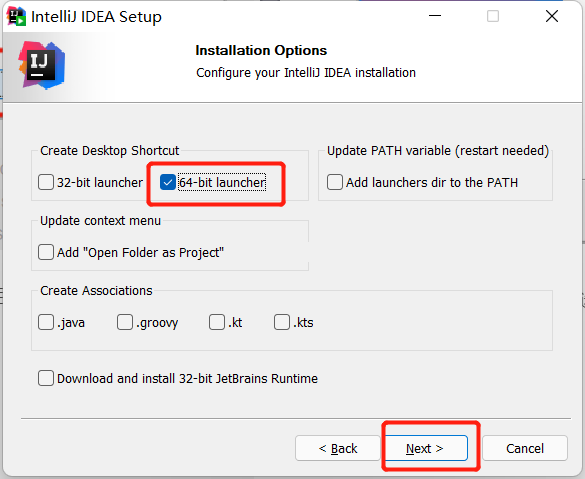The height and width of the screenshot is (479, 585).
Task: Click "Configure your IntelliJ IDEA installation" text
Action: pos(306,72)
